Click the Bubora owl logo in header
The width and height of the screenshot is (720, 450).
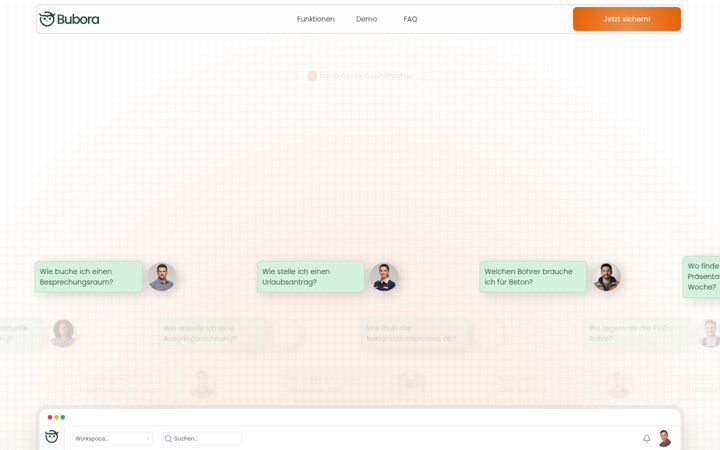[x=69, y=19]
